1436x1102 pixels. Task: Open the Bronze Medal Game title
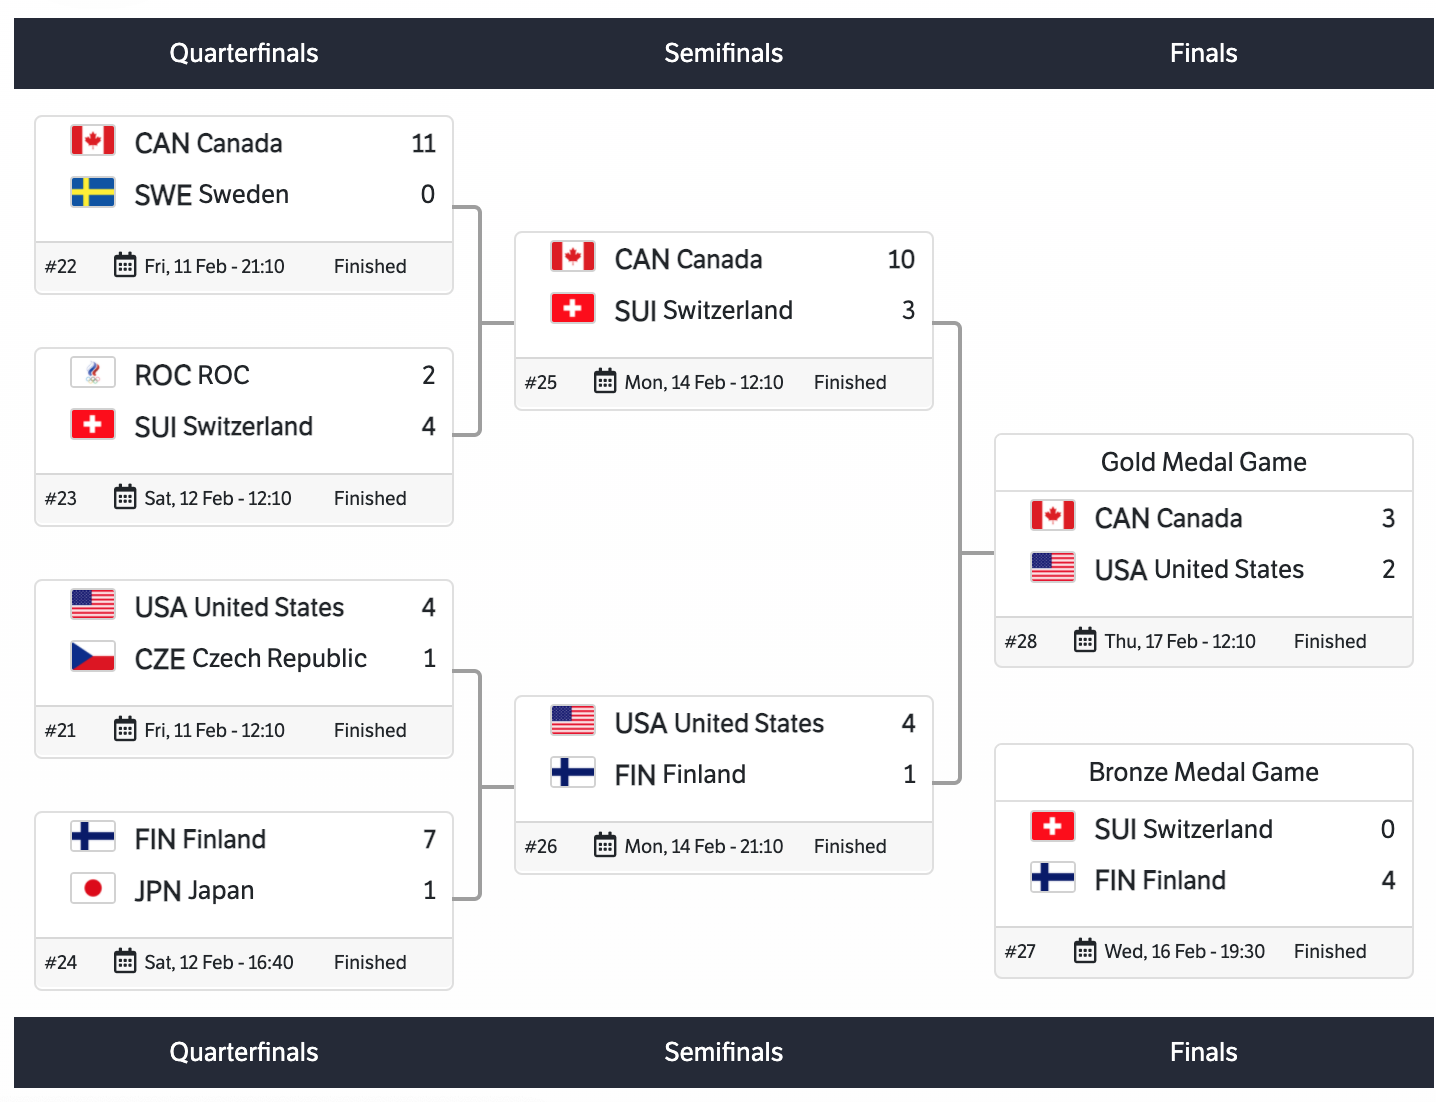point(1203,772)
